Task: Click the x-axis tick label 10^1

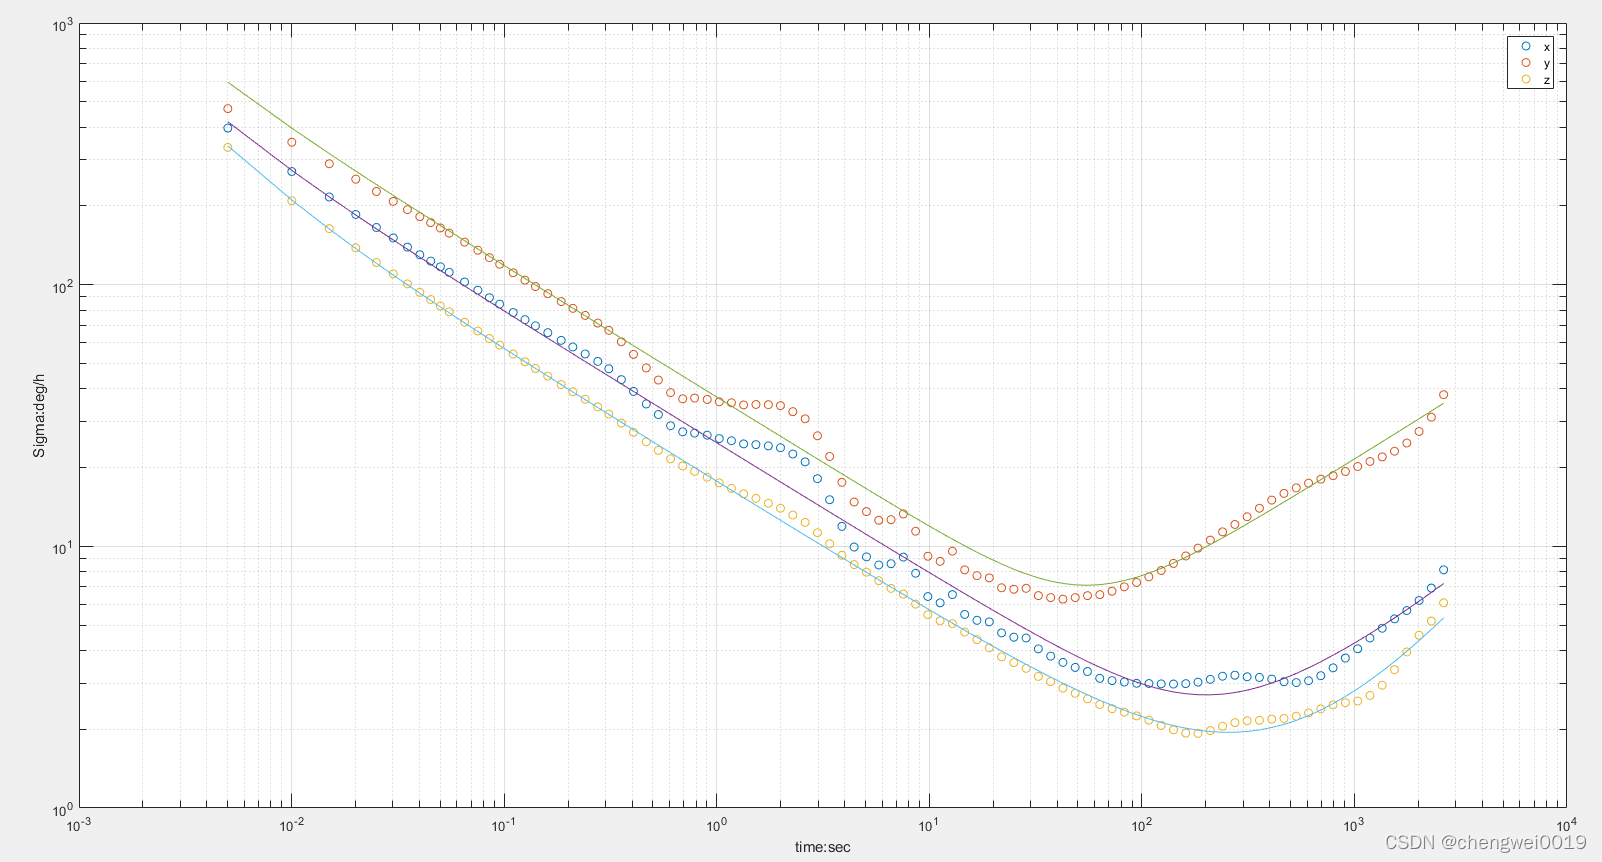Action: (x=929, y=824)
